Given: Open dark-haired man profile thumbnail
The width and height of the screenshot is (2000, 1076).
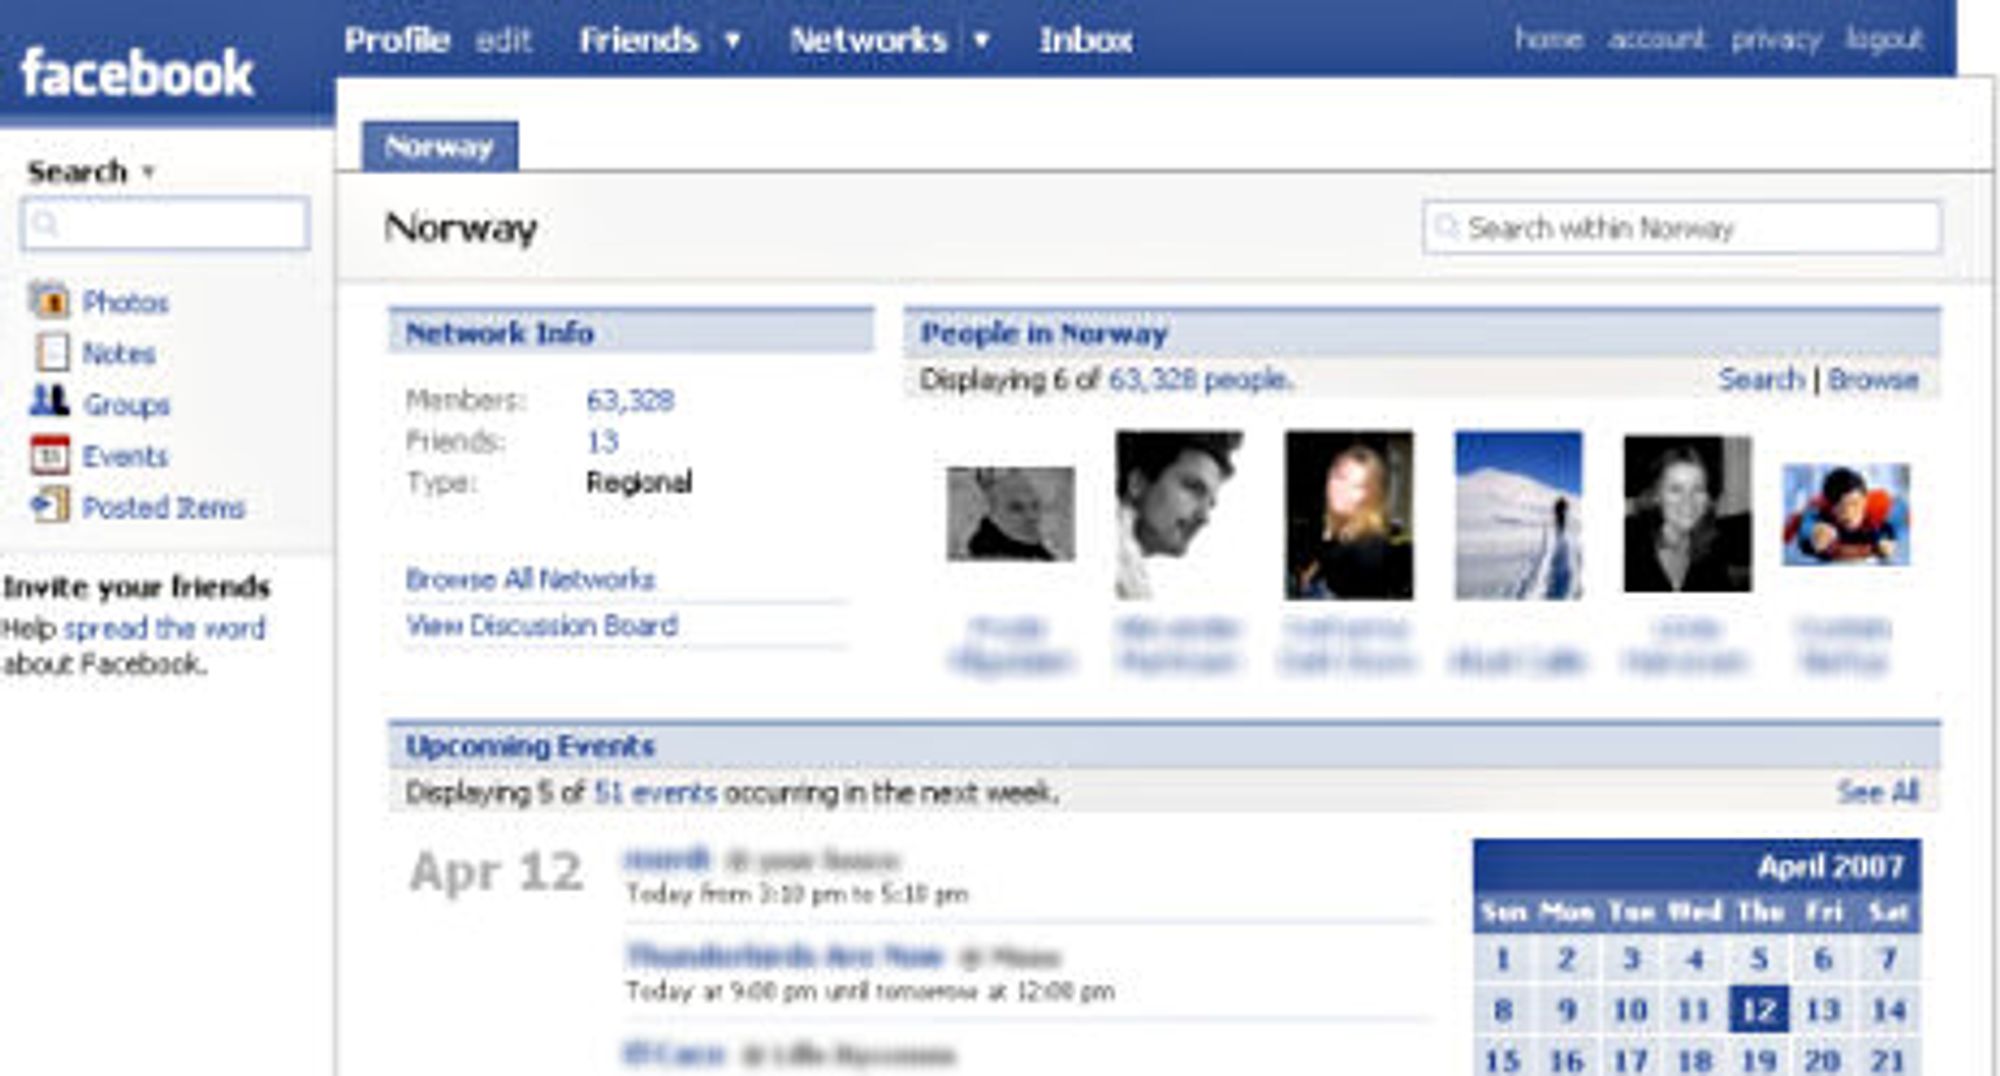Looking at the screenshot, I should tap(1179, 514).
